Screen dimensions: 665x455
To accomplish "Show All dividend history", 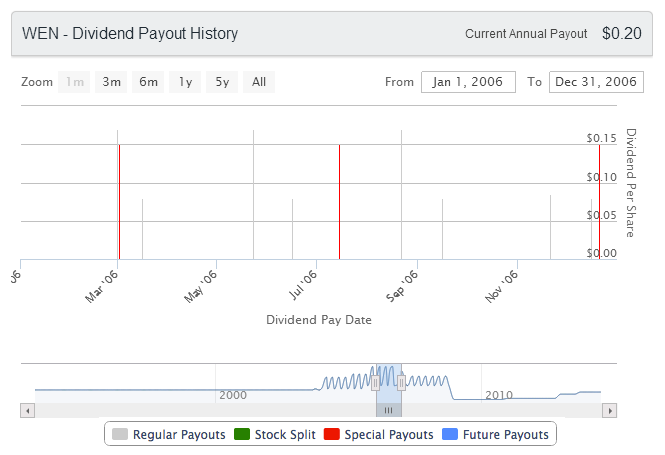I will pos(259,82).
